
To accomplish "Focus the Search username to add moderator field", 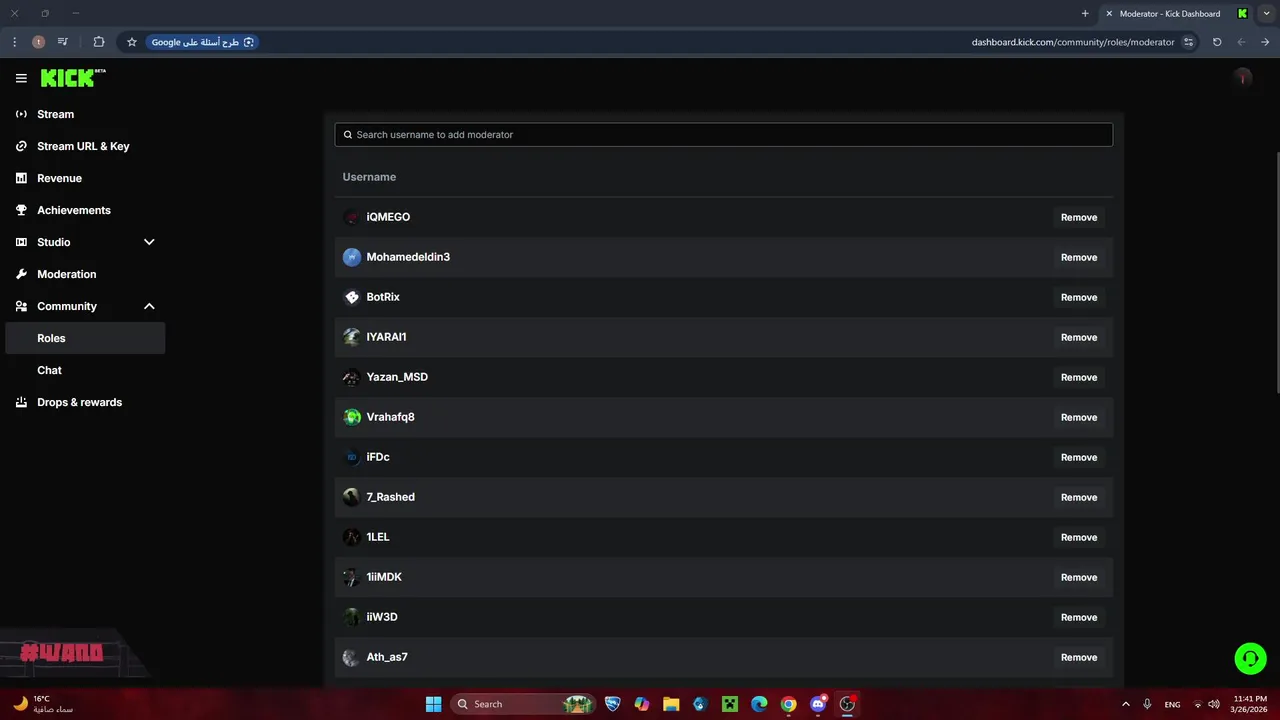I will point(723,134).
